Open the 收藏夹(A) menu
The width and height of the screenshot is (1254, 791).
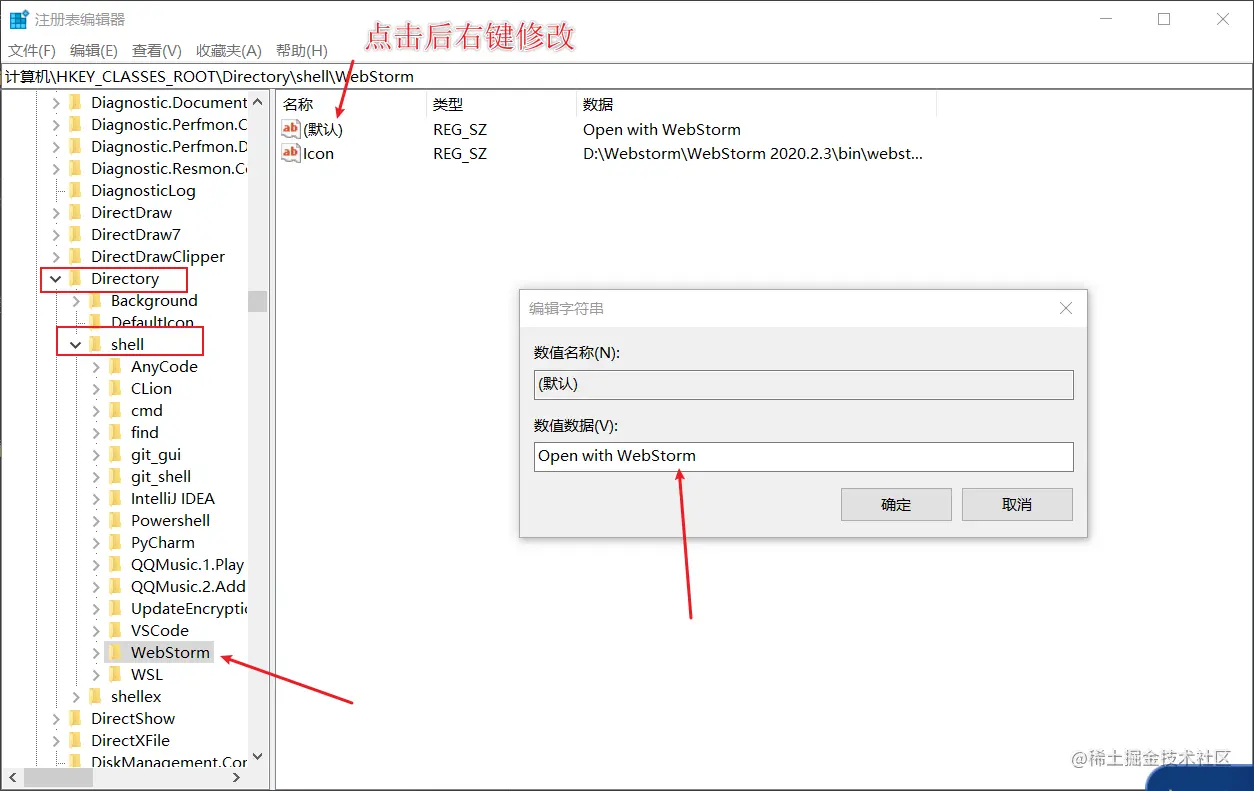pyautogui.click(x=229, y=50)
